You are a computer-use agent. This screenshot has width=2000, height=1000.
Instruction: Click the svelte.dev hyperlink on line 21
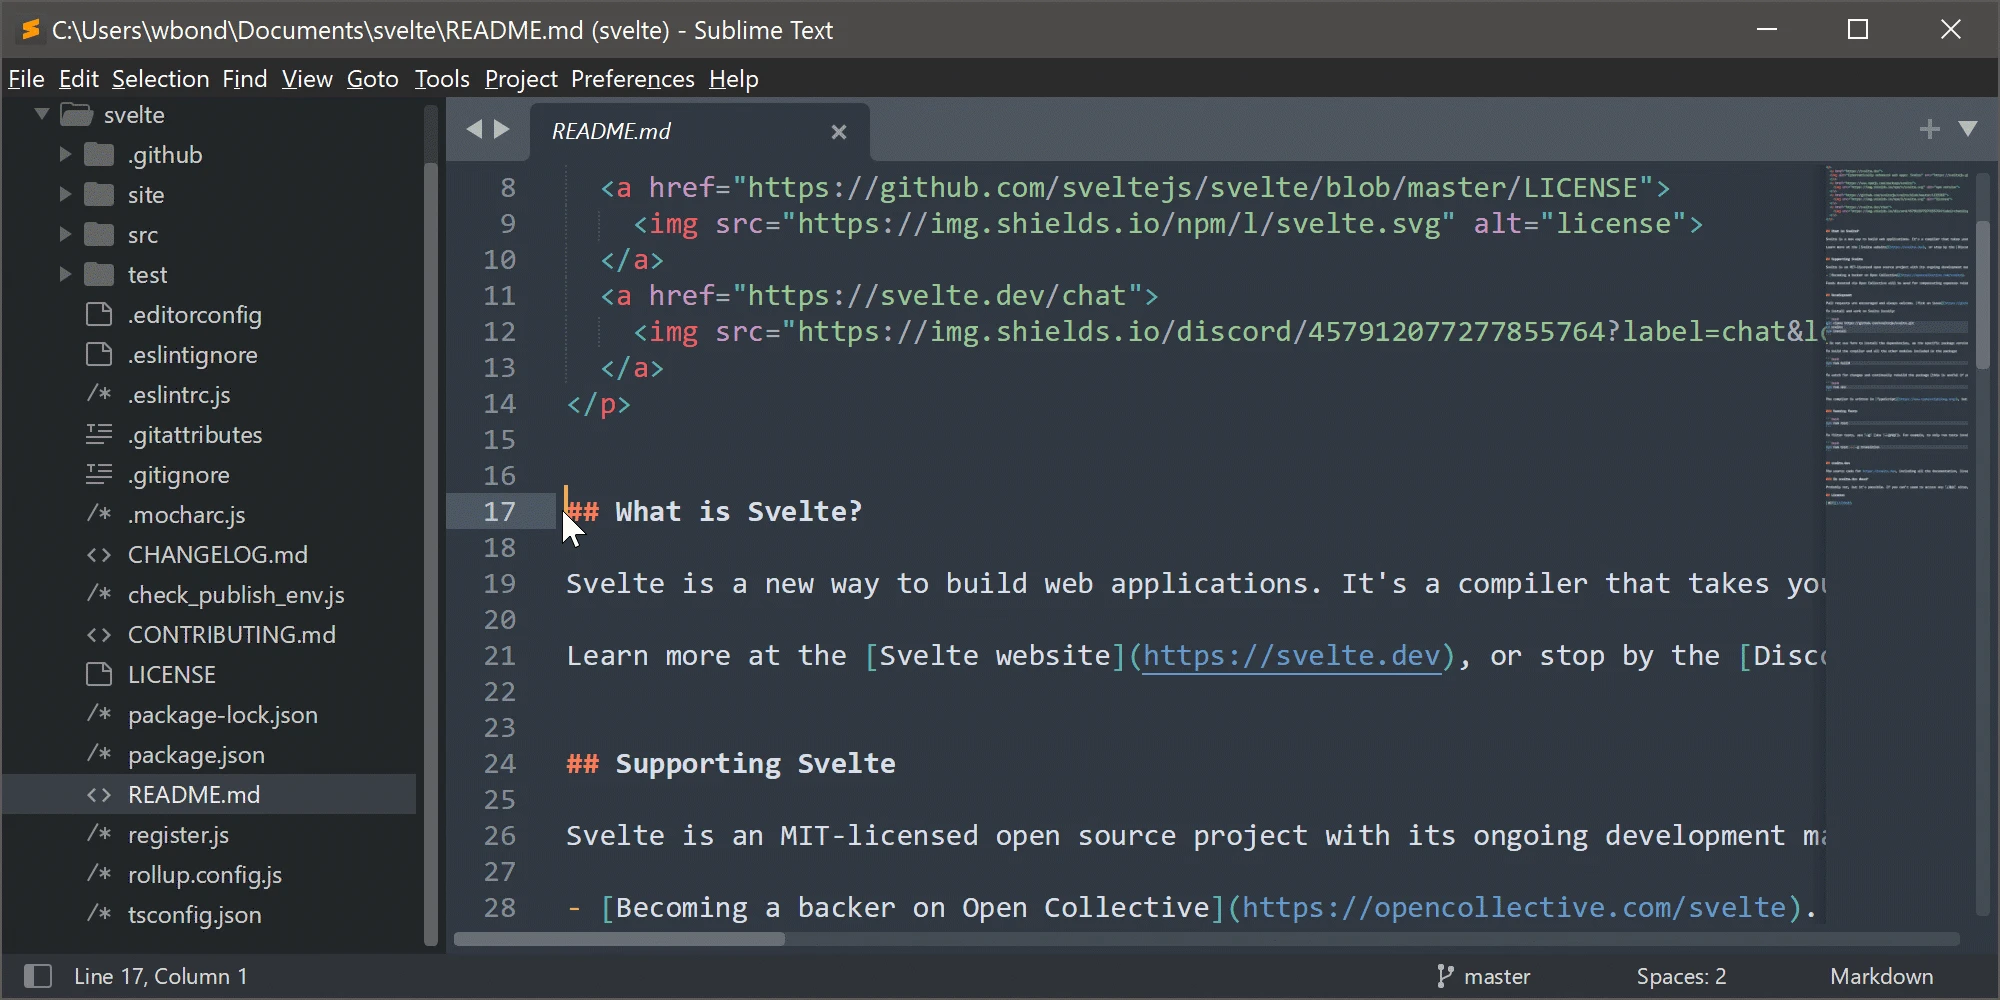pyautogui.click(x=1293, y=656)
